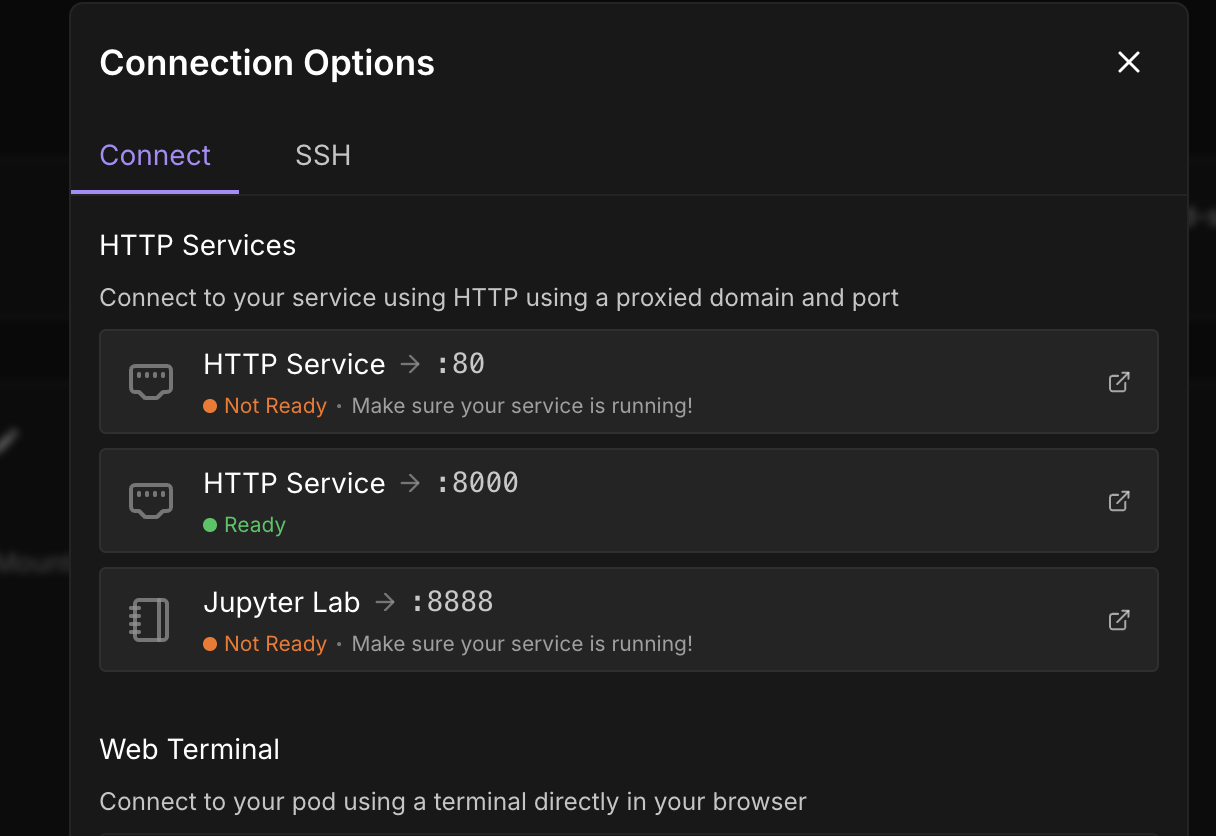Click the Ready status label under port 8000

(x=254, y=524)
